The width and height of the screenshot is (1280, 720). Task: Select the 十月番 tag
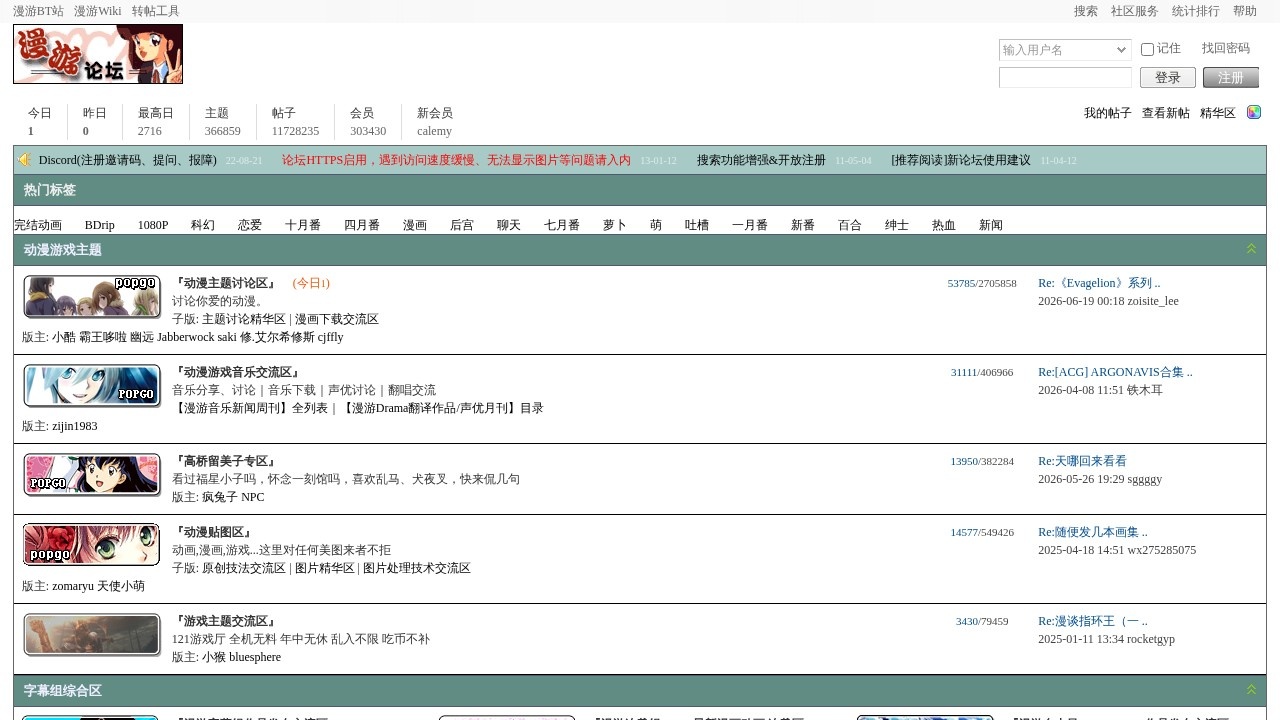303,225
